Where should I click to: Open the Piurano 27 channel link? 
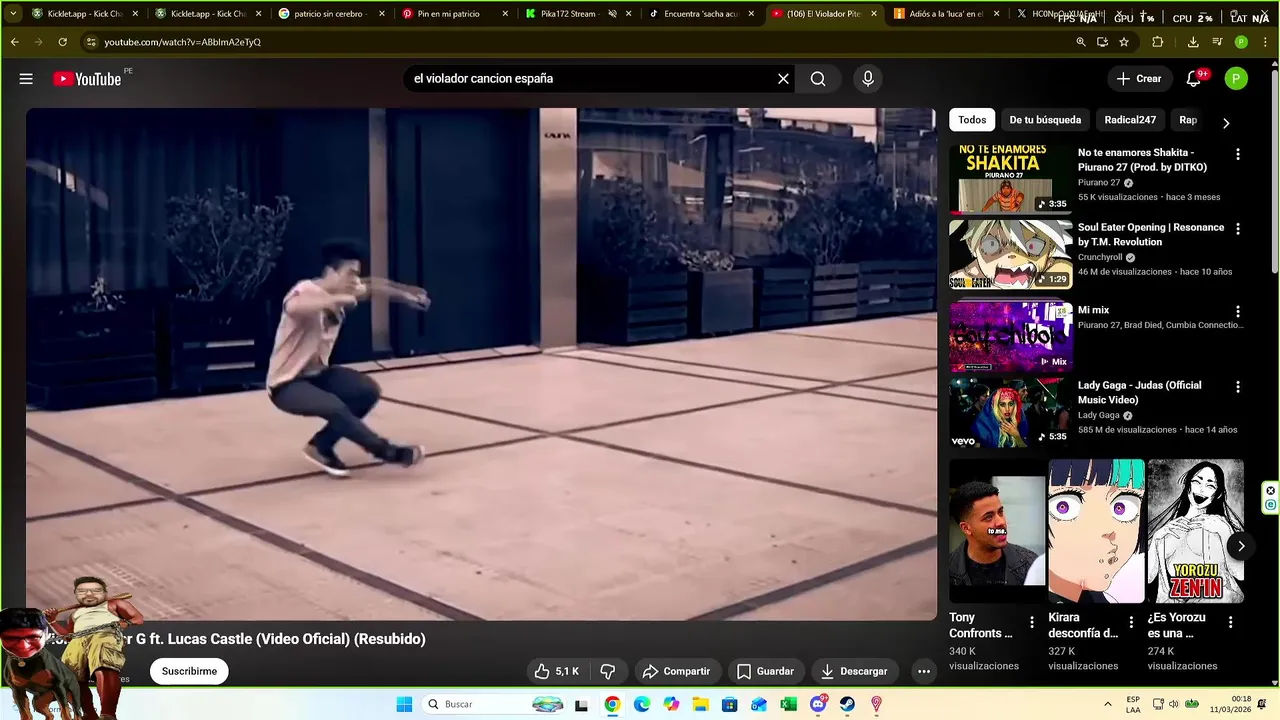click(x=1099, y=183)
